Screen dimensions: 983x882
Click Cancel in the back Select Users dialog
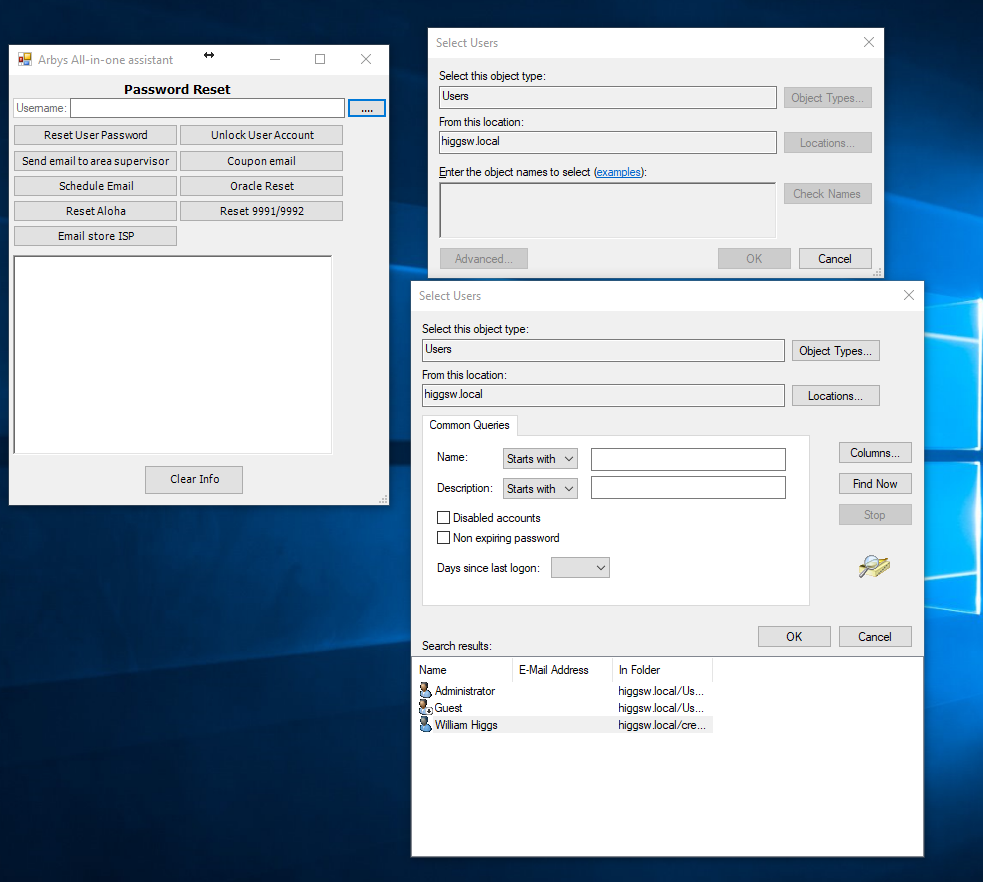click(835, 258)
